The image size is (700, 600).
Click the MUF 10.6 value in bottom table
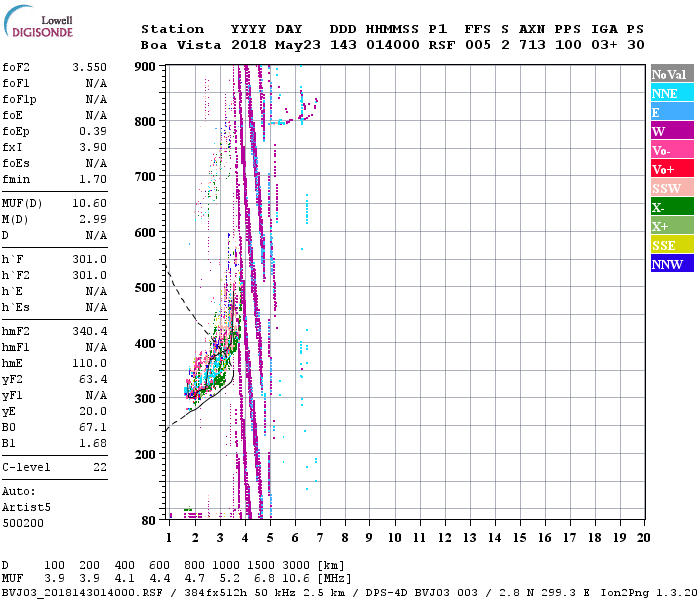coord(296,579)
